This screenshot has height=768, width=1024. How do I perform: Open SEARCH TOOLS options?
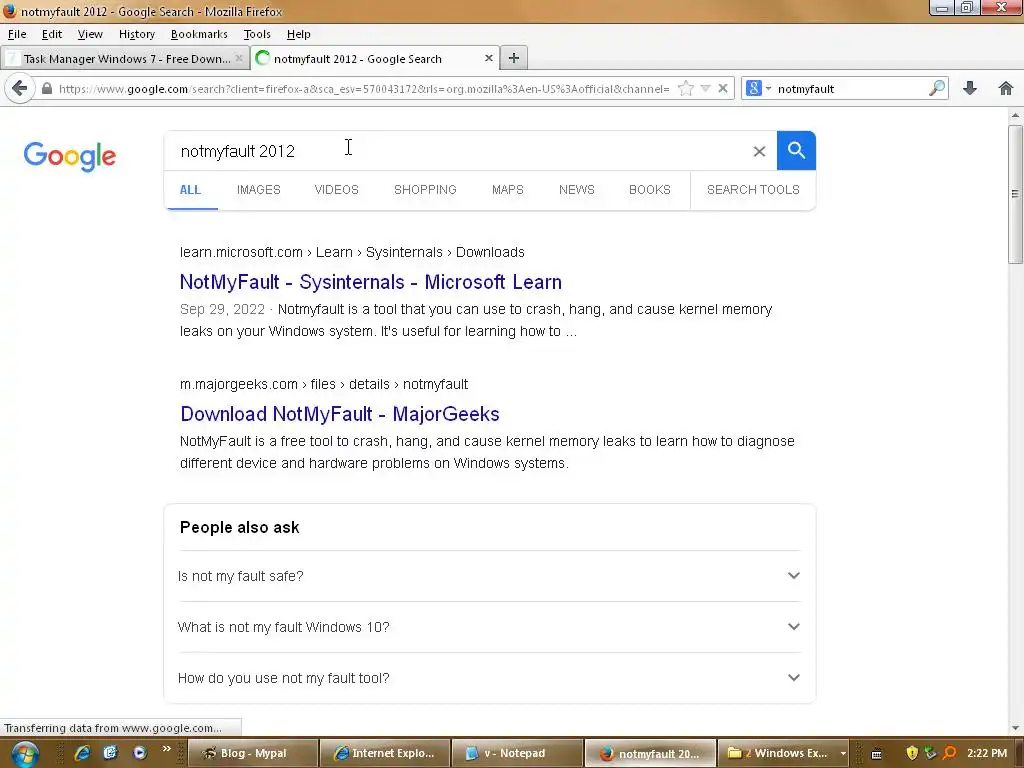[x=753, y=189]
